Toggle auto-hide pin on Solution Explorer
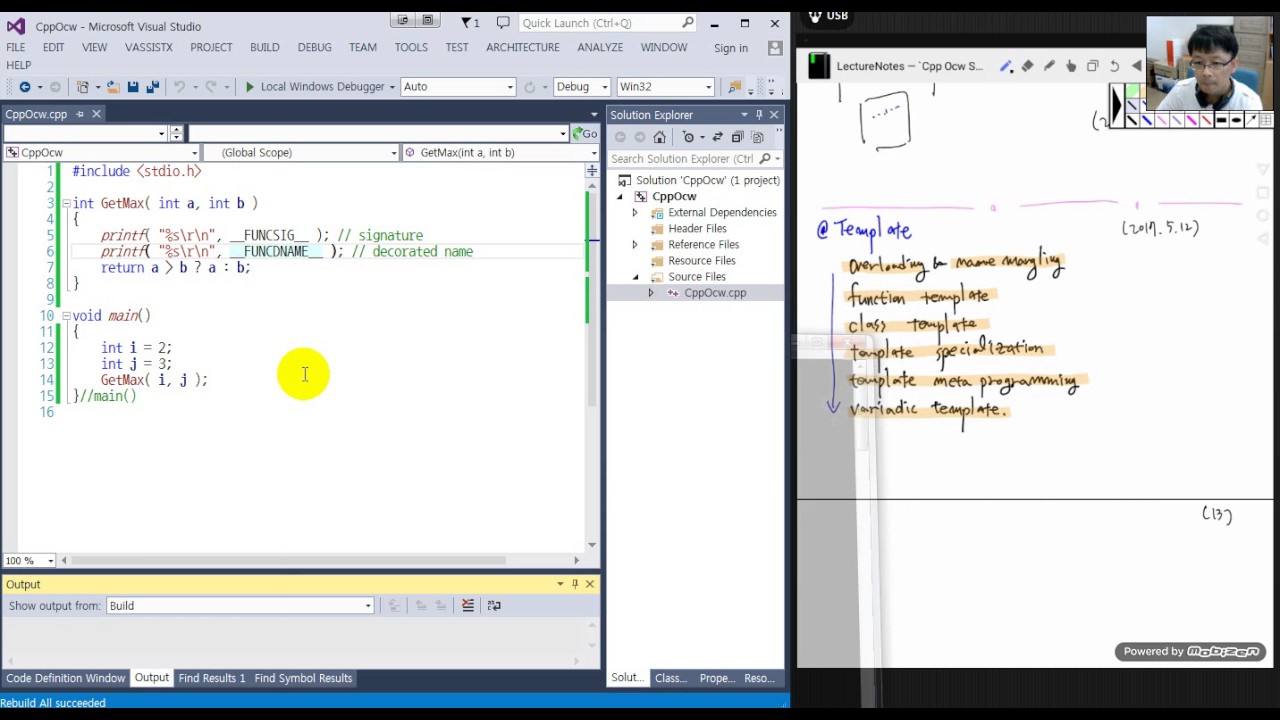The width and height of the screenshot is (1280, 720). tap(759, 115)
